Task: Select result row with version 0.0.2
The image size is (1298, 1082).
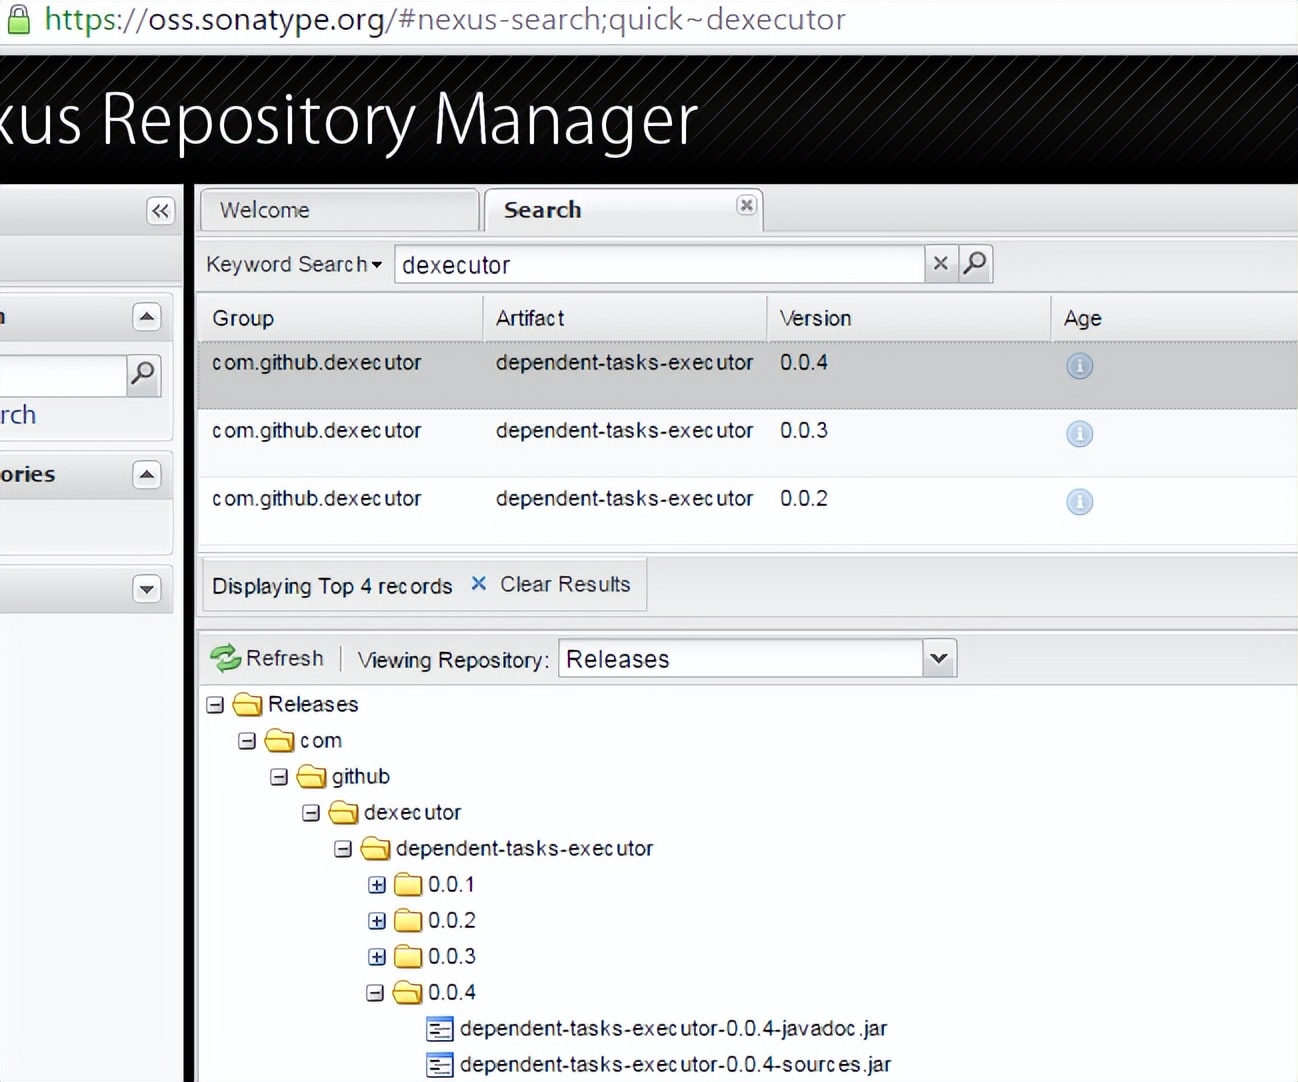Action: click(x=748, y=511)
